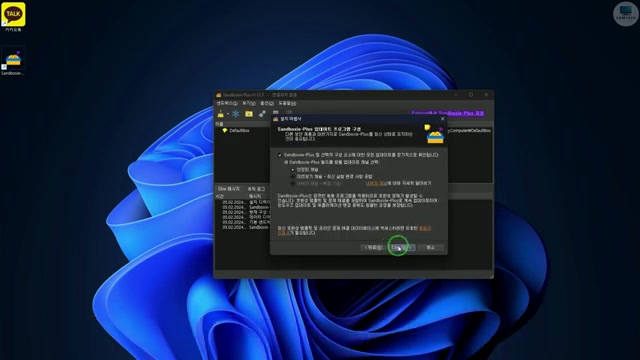Click the blue snowflake toolbar icon
The height and width of the screenshot is (360, 640).
point(236,114)
